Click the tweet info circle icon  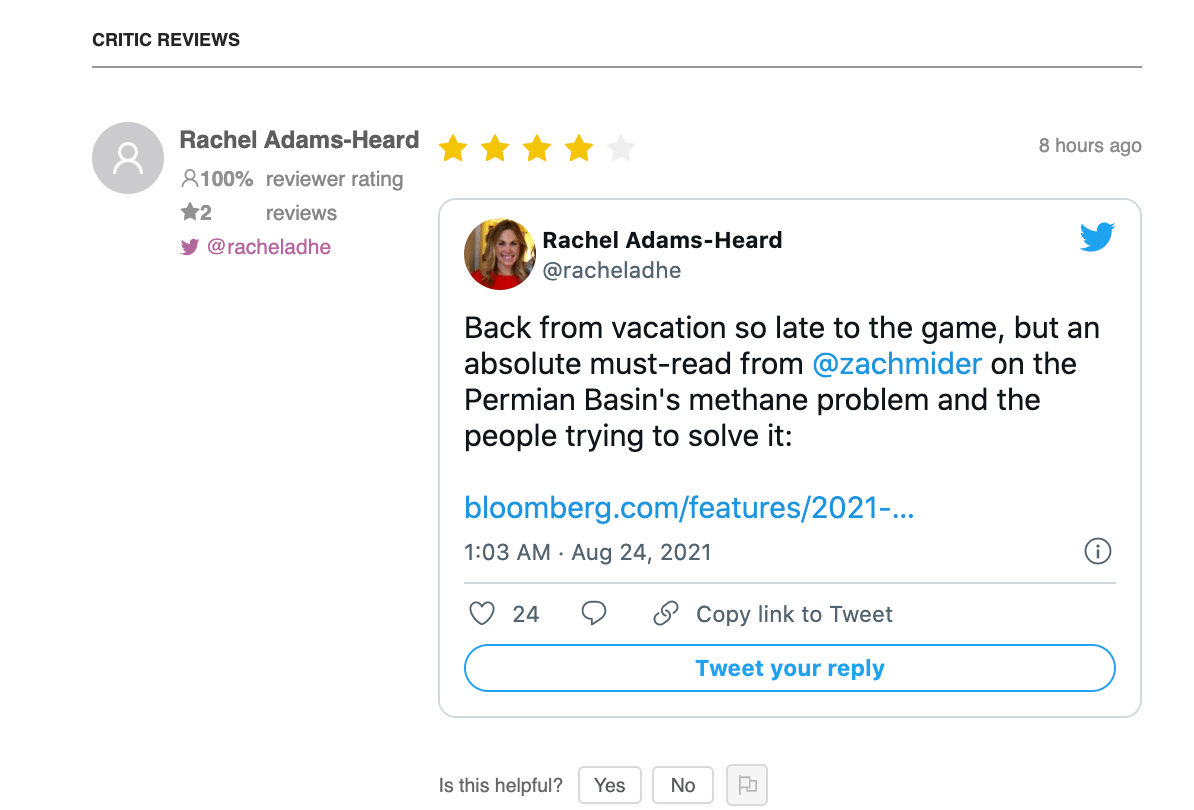[1098, 551]
